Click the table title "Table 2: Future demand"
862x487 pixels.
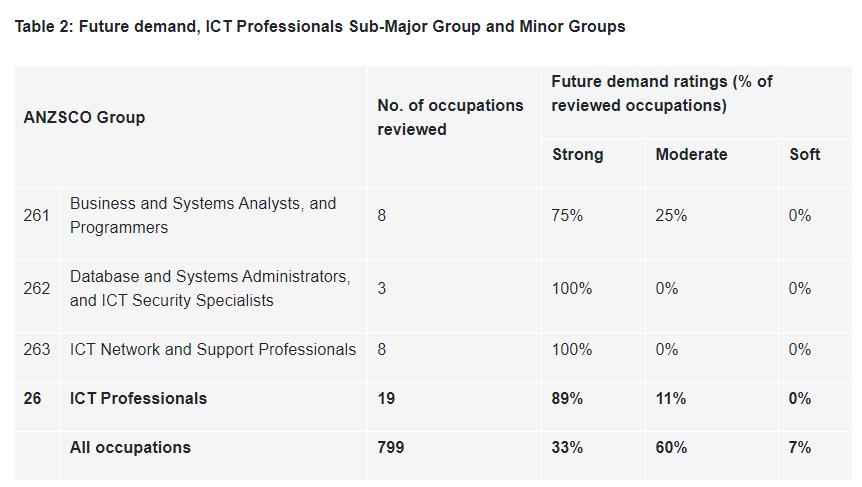click(320, 27)
